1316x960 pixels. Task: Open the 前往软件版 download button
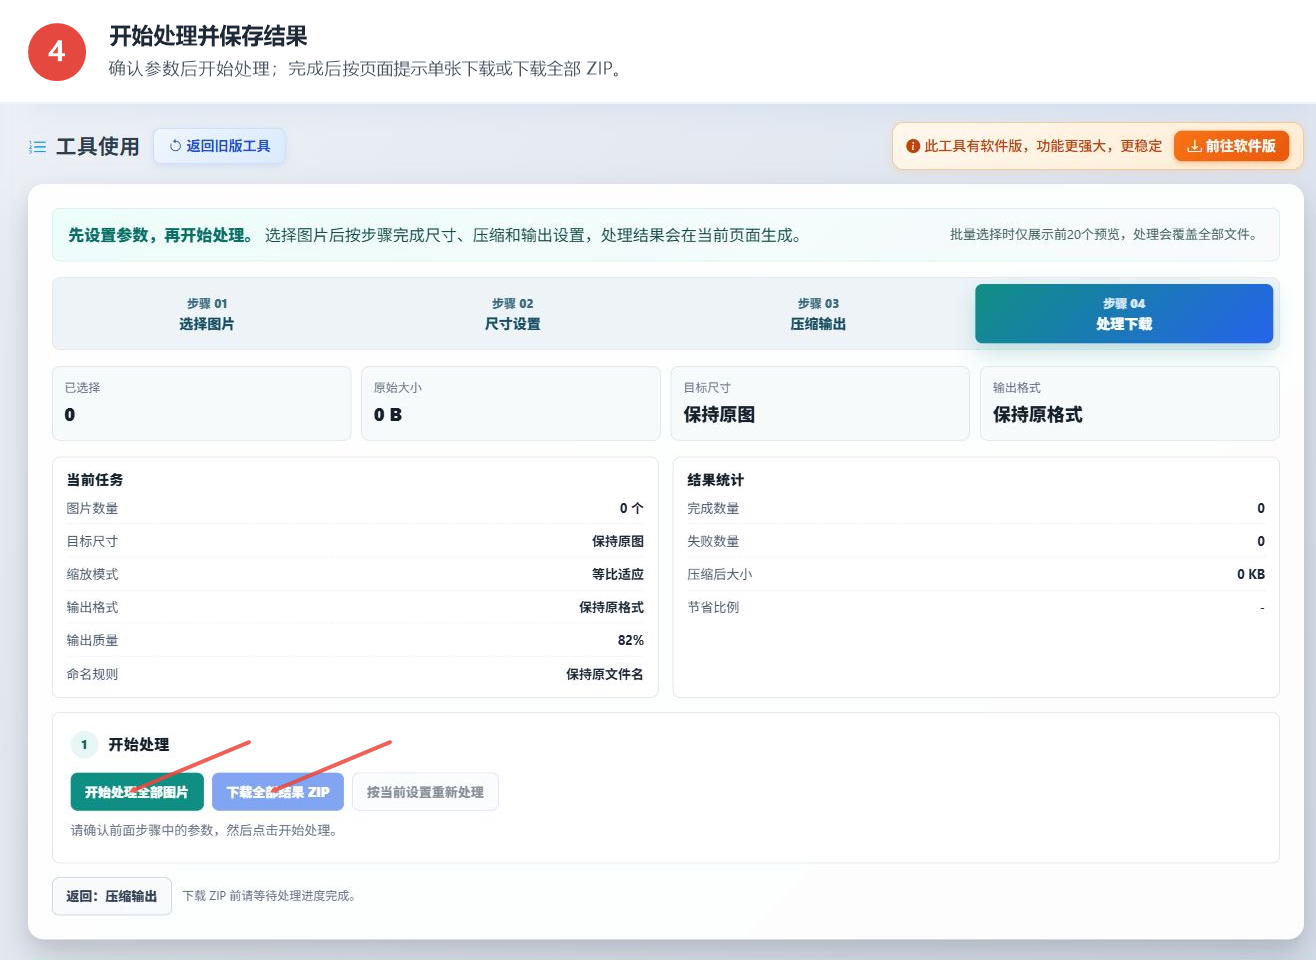pyautogui.click(x=1231, y=146)
